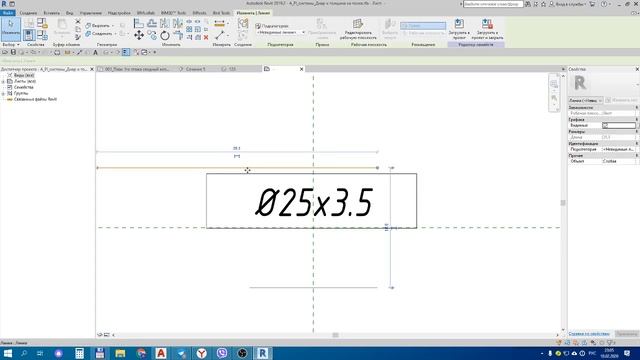Close the Project Browser panel
The image size is (640, 360).
(x=91, y=69)
